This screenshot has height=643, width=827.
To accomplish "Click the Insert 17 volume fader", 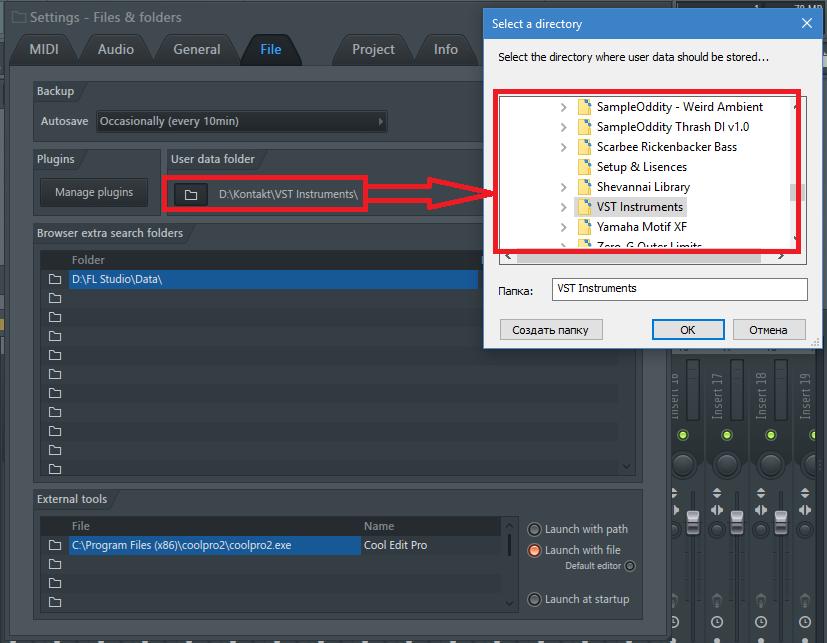I will pos(737,522).
